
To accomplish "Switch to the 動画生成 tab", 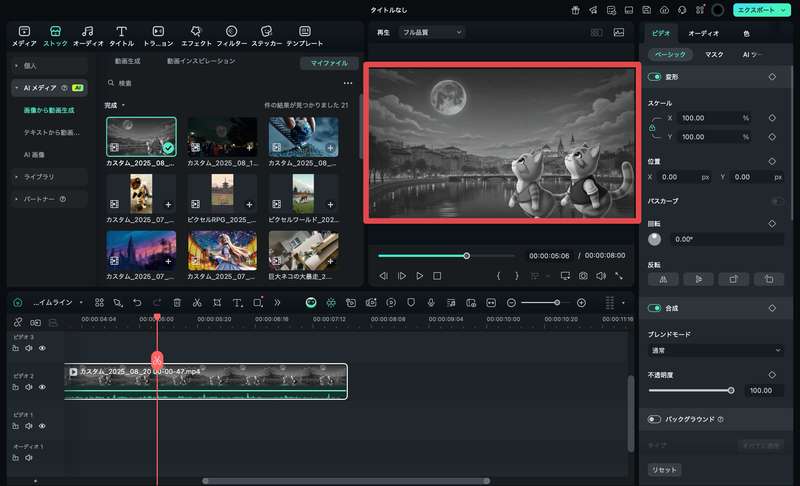I will click(128, 61).
